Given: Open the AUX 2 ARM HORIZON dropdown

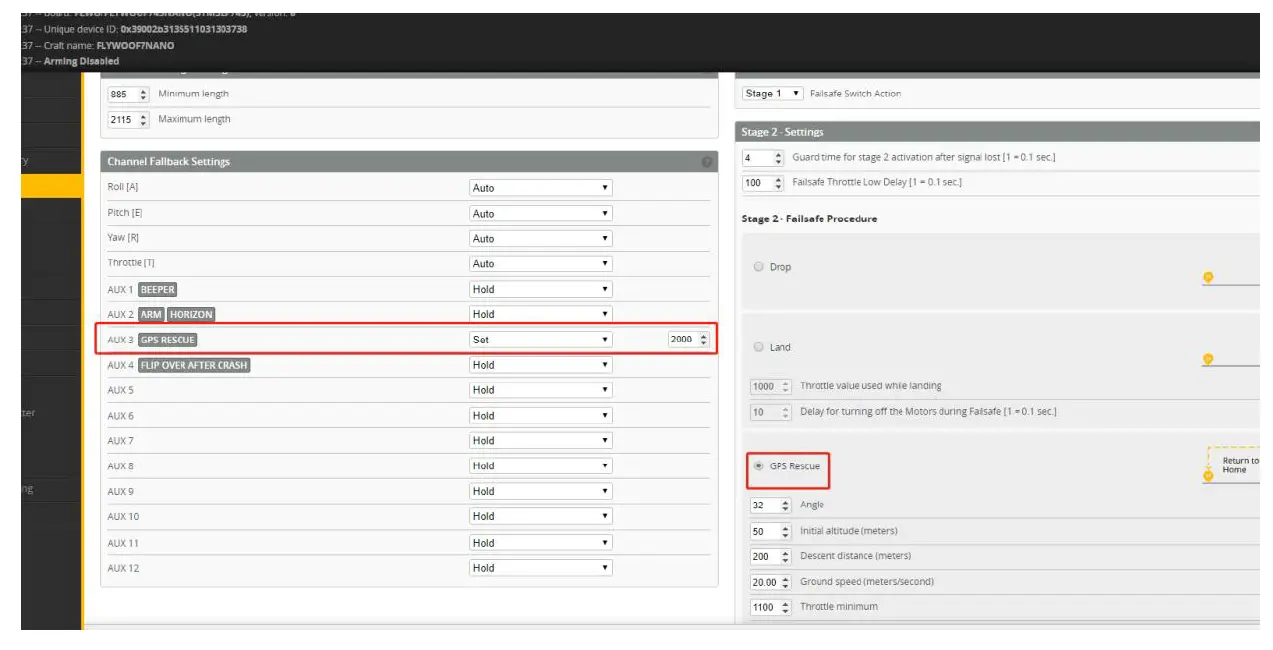Looking at the screenshot, I should (540, 314).
